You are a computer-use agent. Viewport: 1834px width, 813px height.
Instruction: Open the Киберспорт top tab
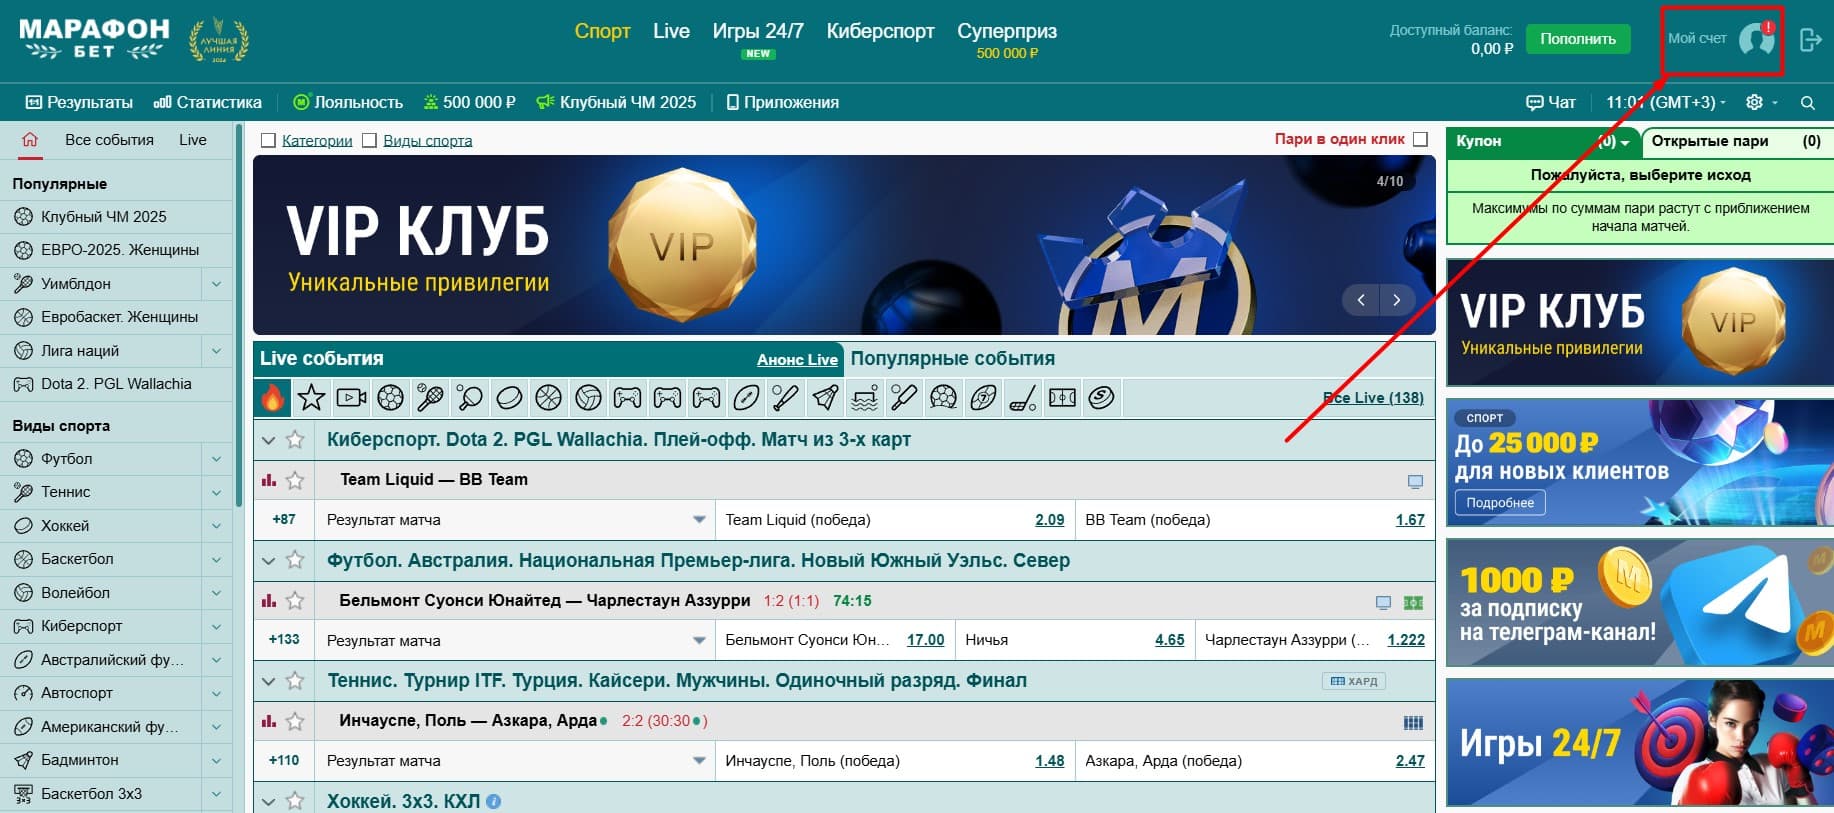[x=880, y=31]
